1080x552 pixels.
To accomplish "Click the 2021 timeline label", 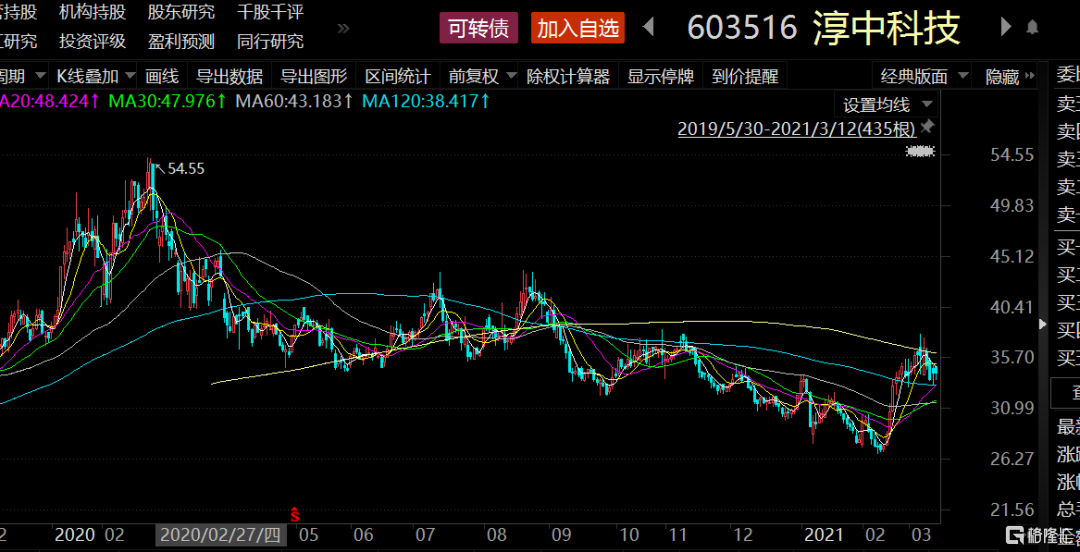I will click(x=824, y=535).
